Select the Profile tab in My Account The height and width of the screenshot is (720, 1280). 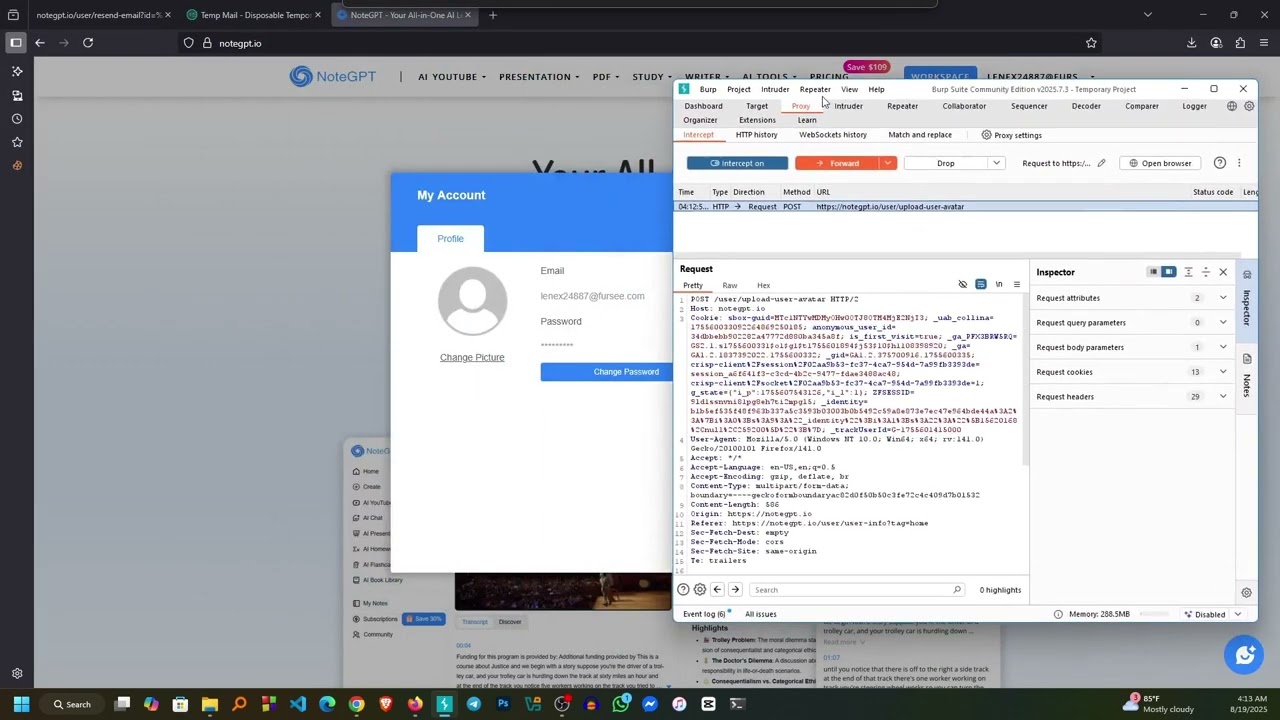[x=450, y=239]
